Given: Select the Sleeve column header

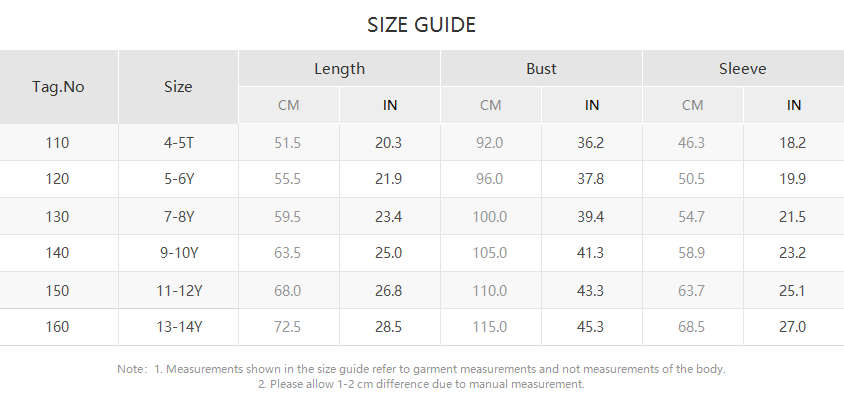Looking at the screenshot, I should tap(742, 69).
